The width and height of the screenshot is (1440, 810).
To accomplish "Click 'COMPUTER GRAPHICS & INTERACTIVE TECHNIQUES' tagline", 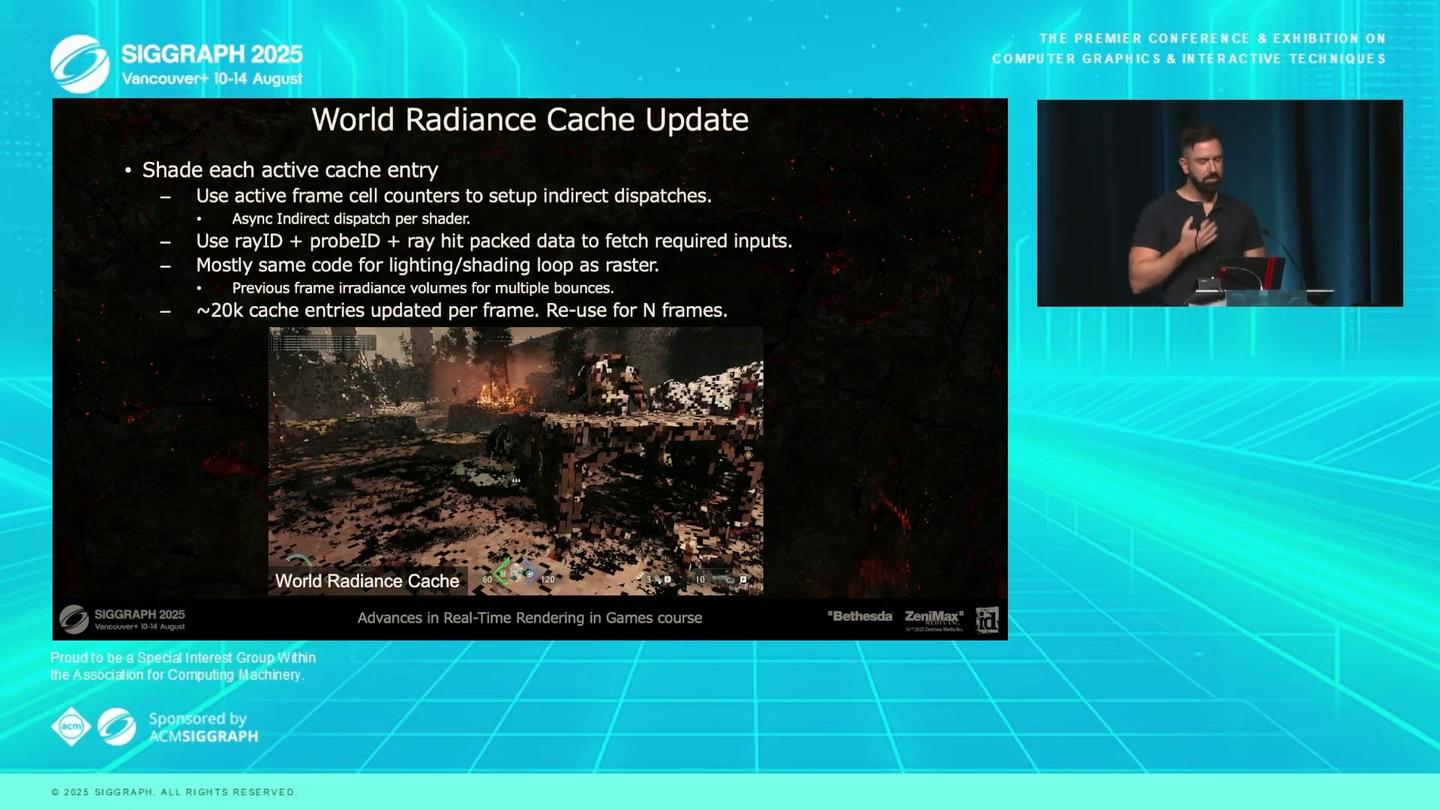I will pos(1189,59).
